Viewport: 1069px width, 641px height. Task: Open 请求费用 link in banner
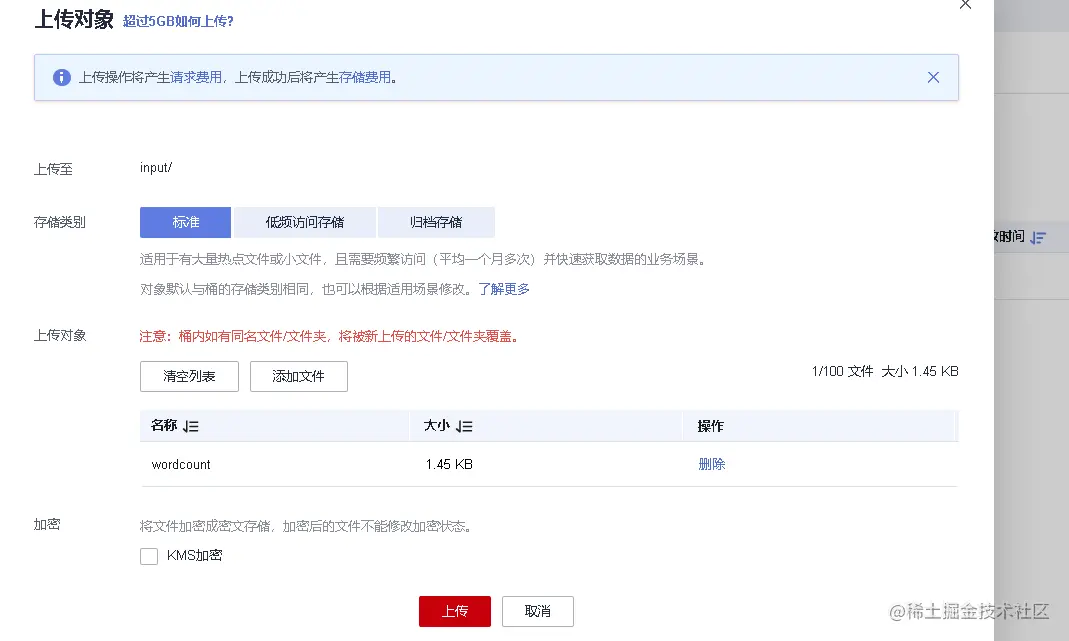coord(196,78)
